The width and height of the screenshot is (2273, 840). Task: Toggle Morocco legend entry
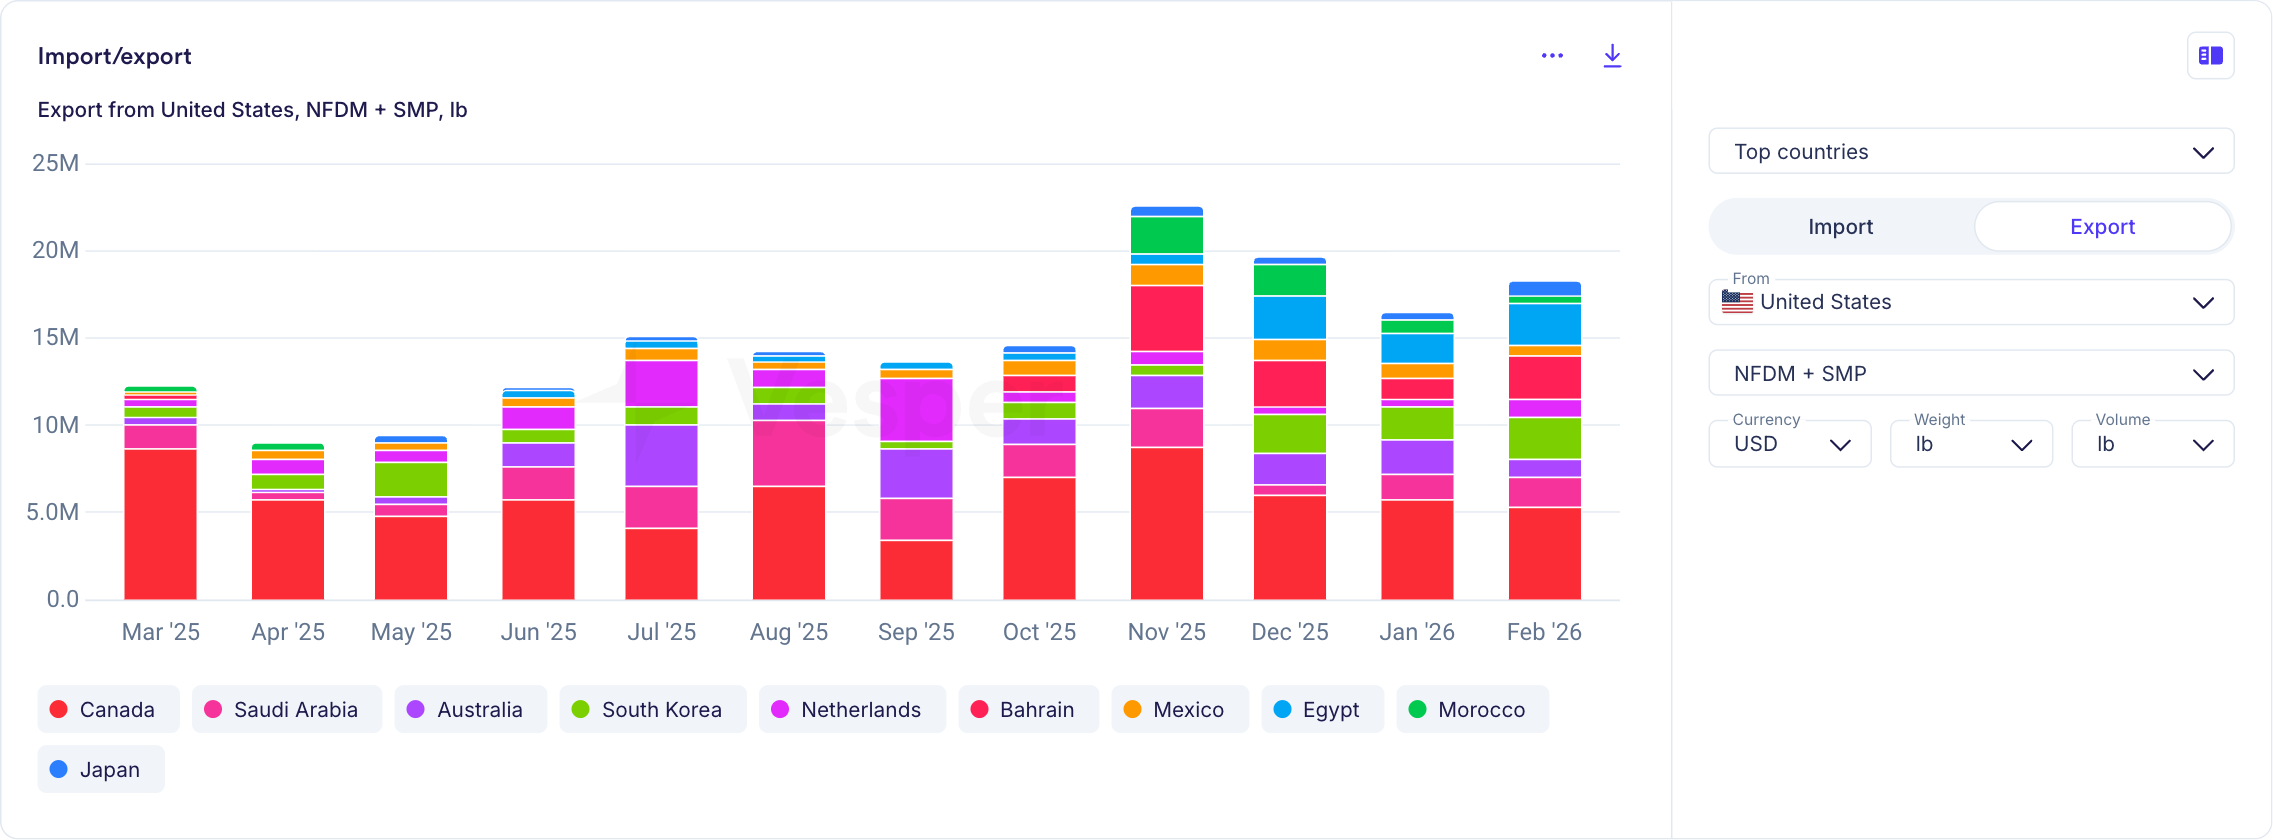(x=1472, y=709)
